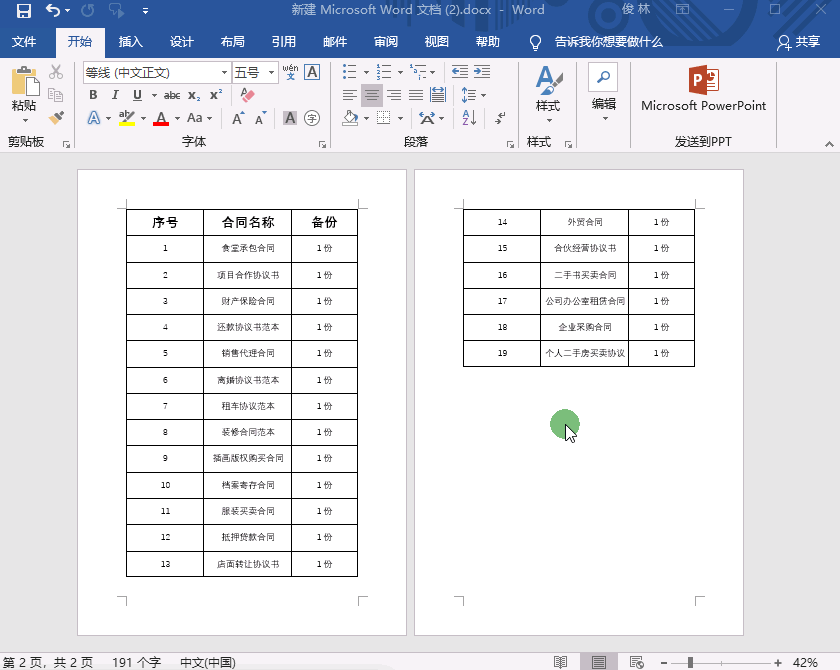
Task: Open the 样式 styles gallery
Action: tap(548, 94)
